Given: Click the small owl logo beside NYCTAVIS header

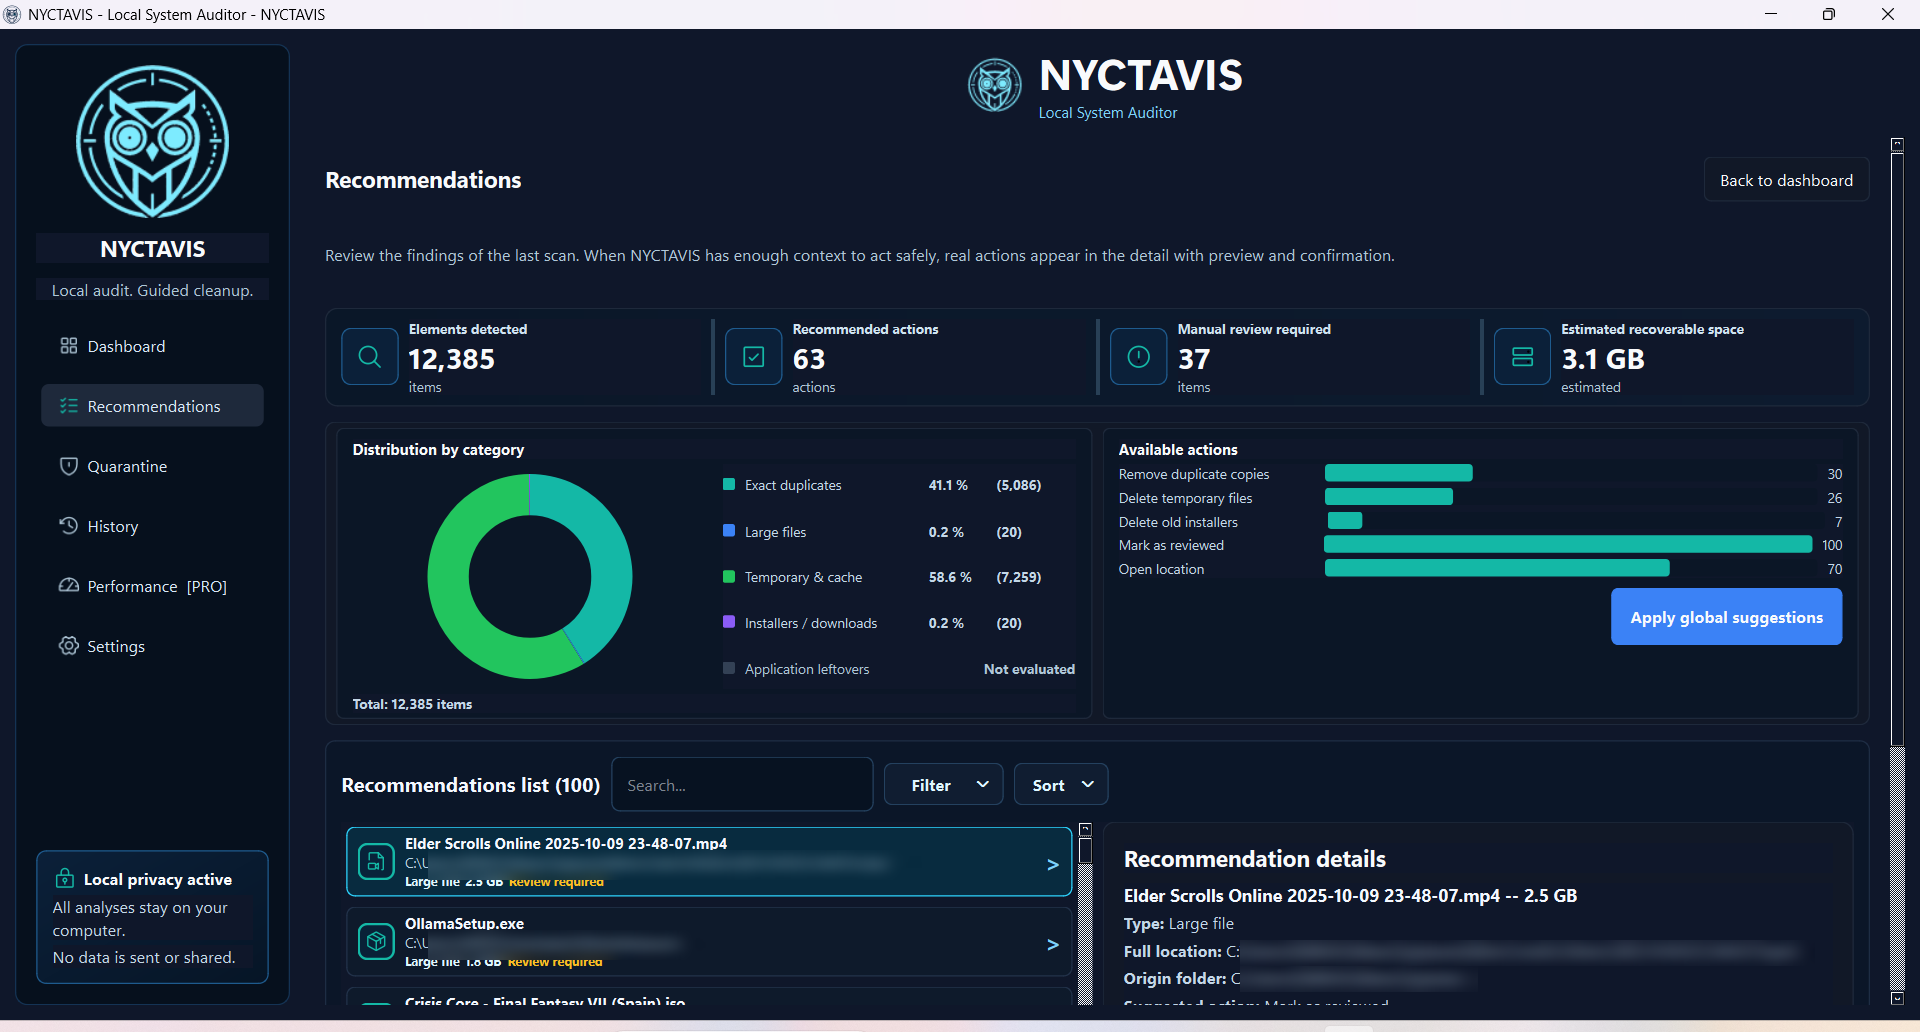Looking at the screenshot, I should coord(994,85).
